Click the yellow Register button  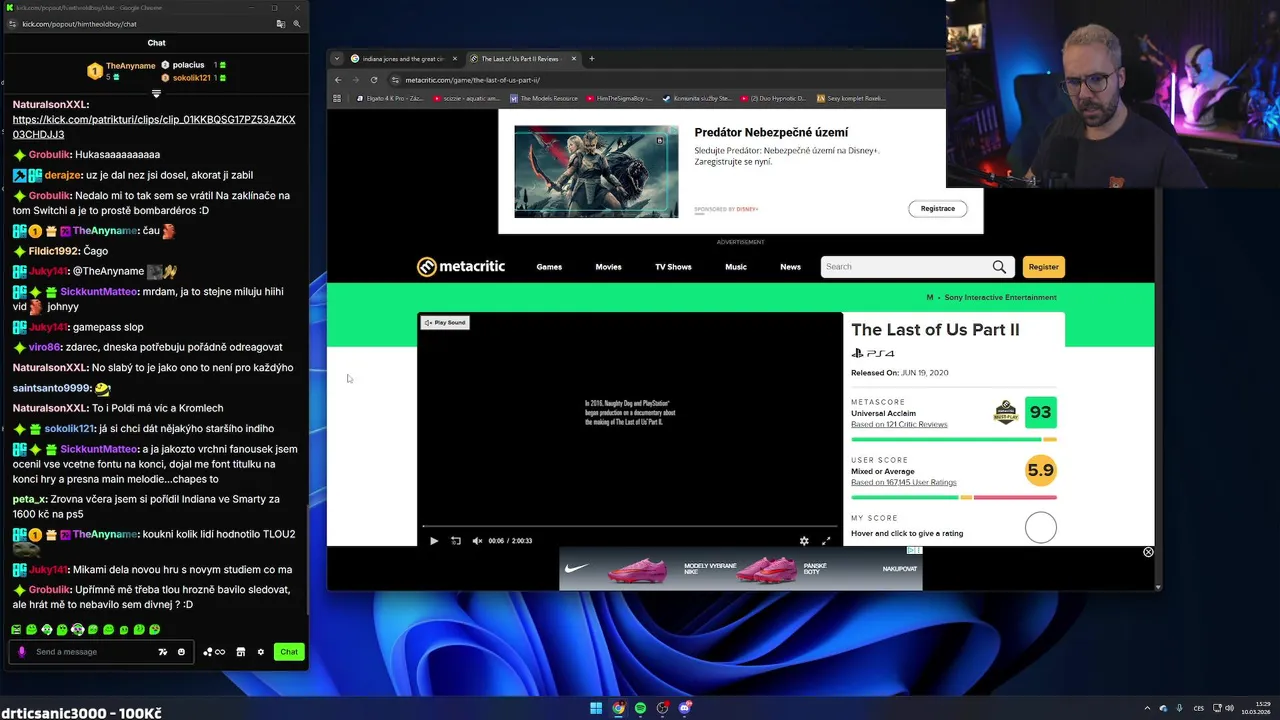pyautogui.click(x=1043, y=267)
